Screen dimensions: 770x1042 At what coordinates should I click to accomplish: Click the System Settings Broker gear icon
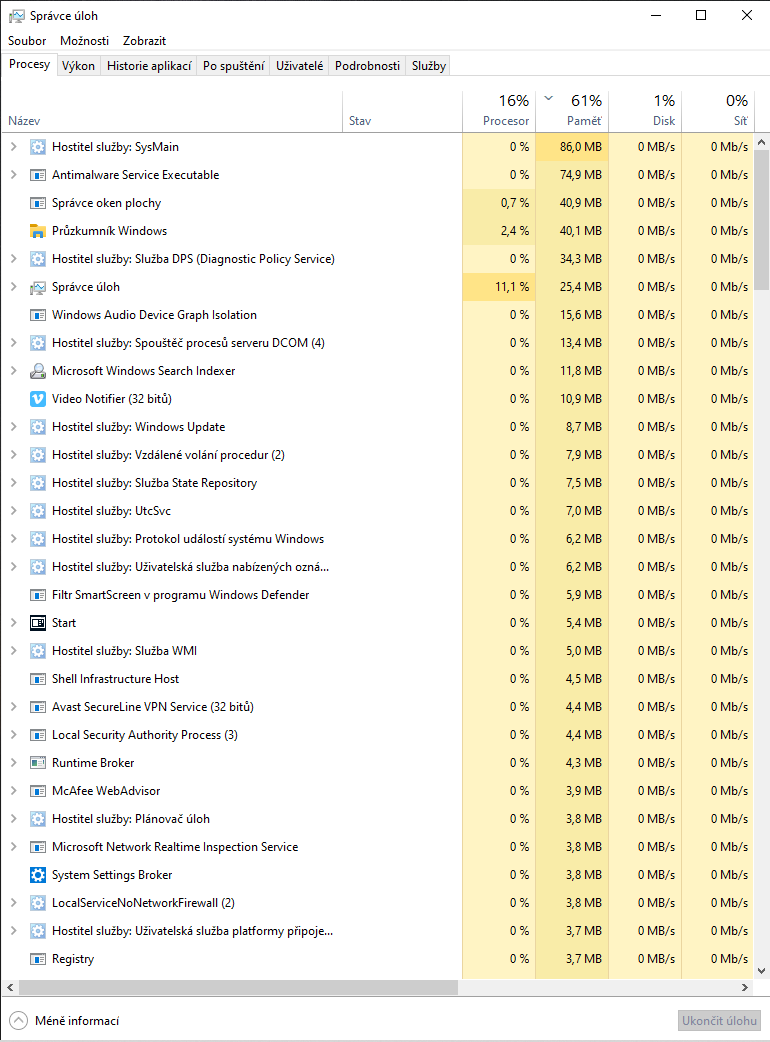pyautogui.click(x=38, y=875)
